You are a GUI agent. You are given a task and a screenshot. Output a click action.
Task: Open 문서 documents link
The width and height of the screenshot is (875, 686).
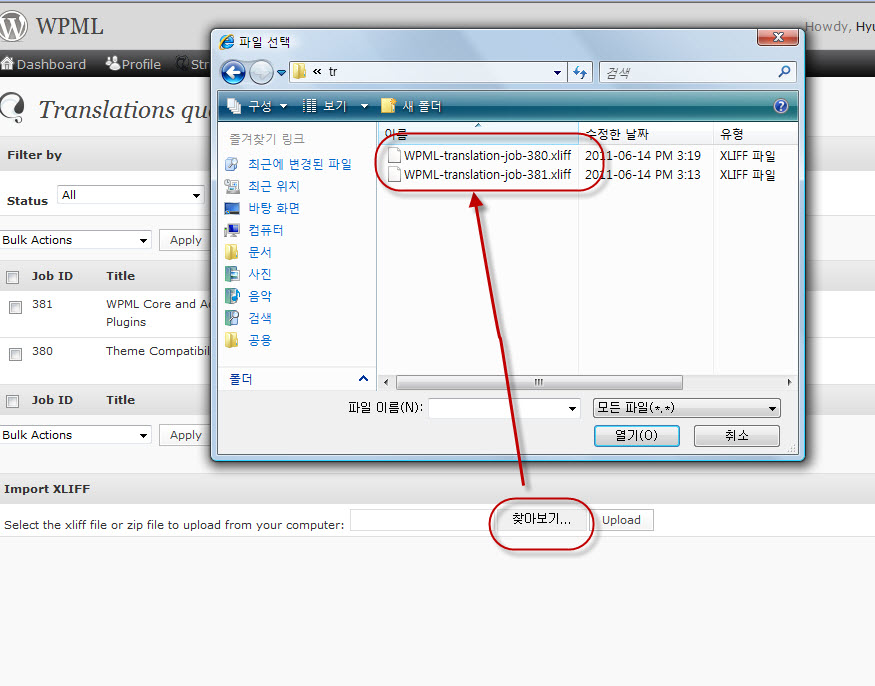coord(259,252)
